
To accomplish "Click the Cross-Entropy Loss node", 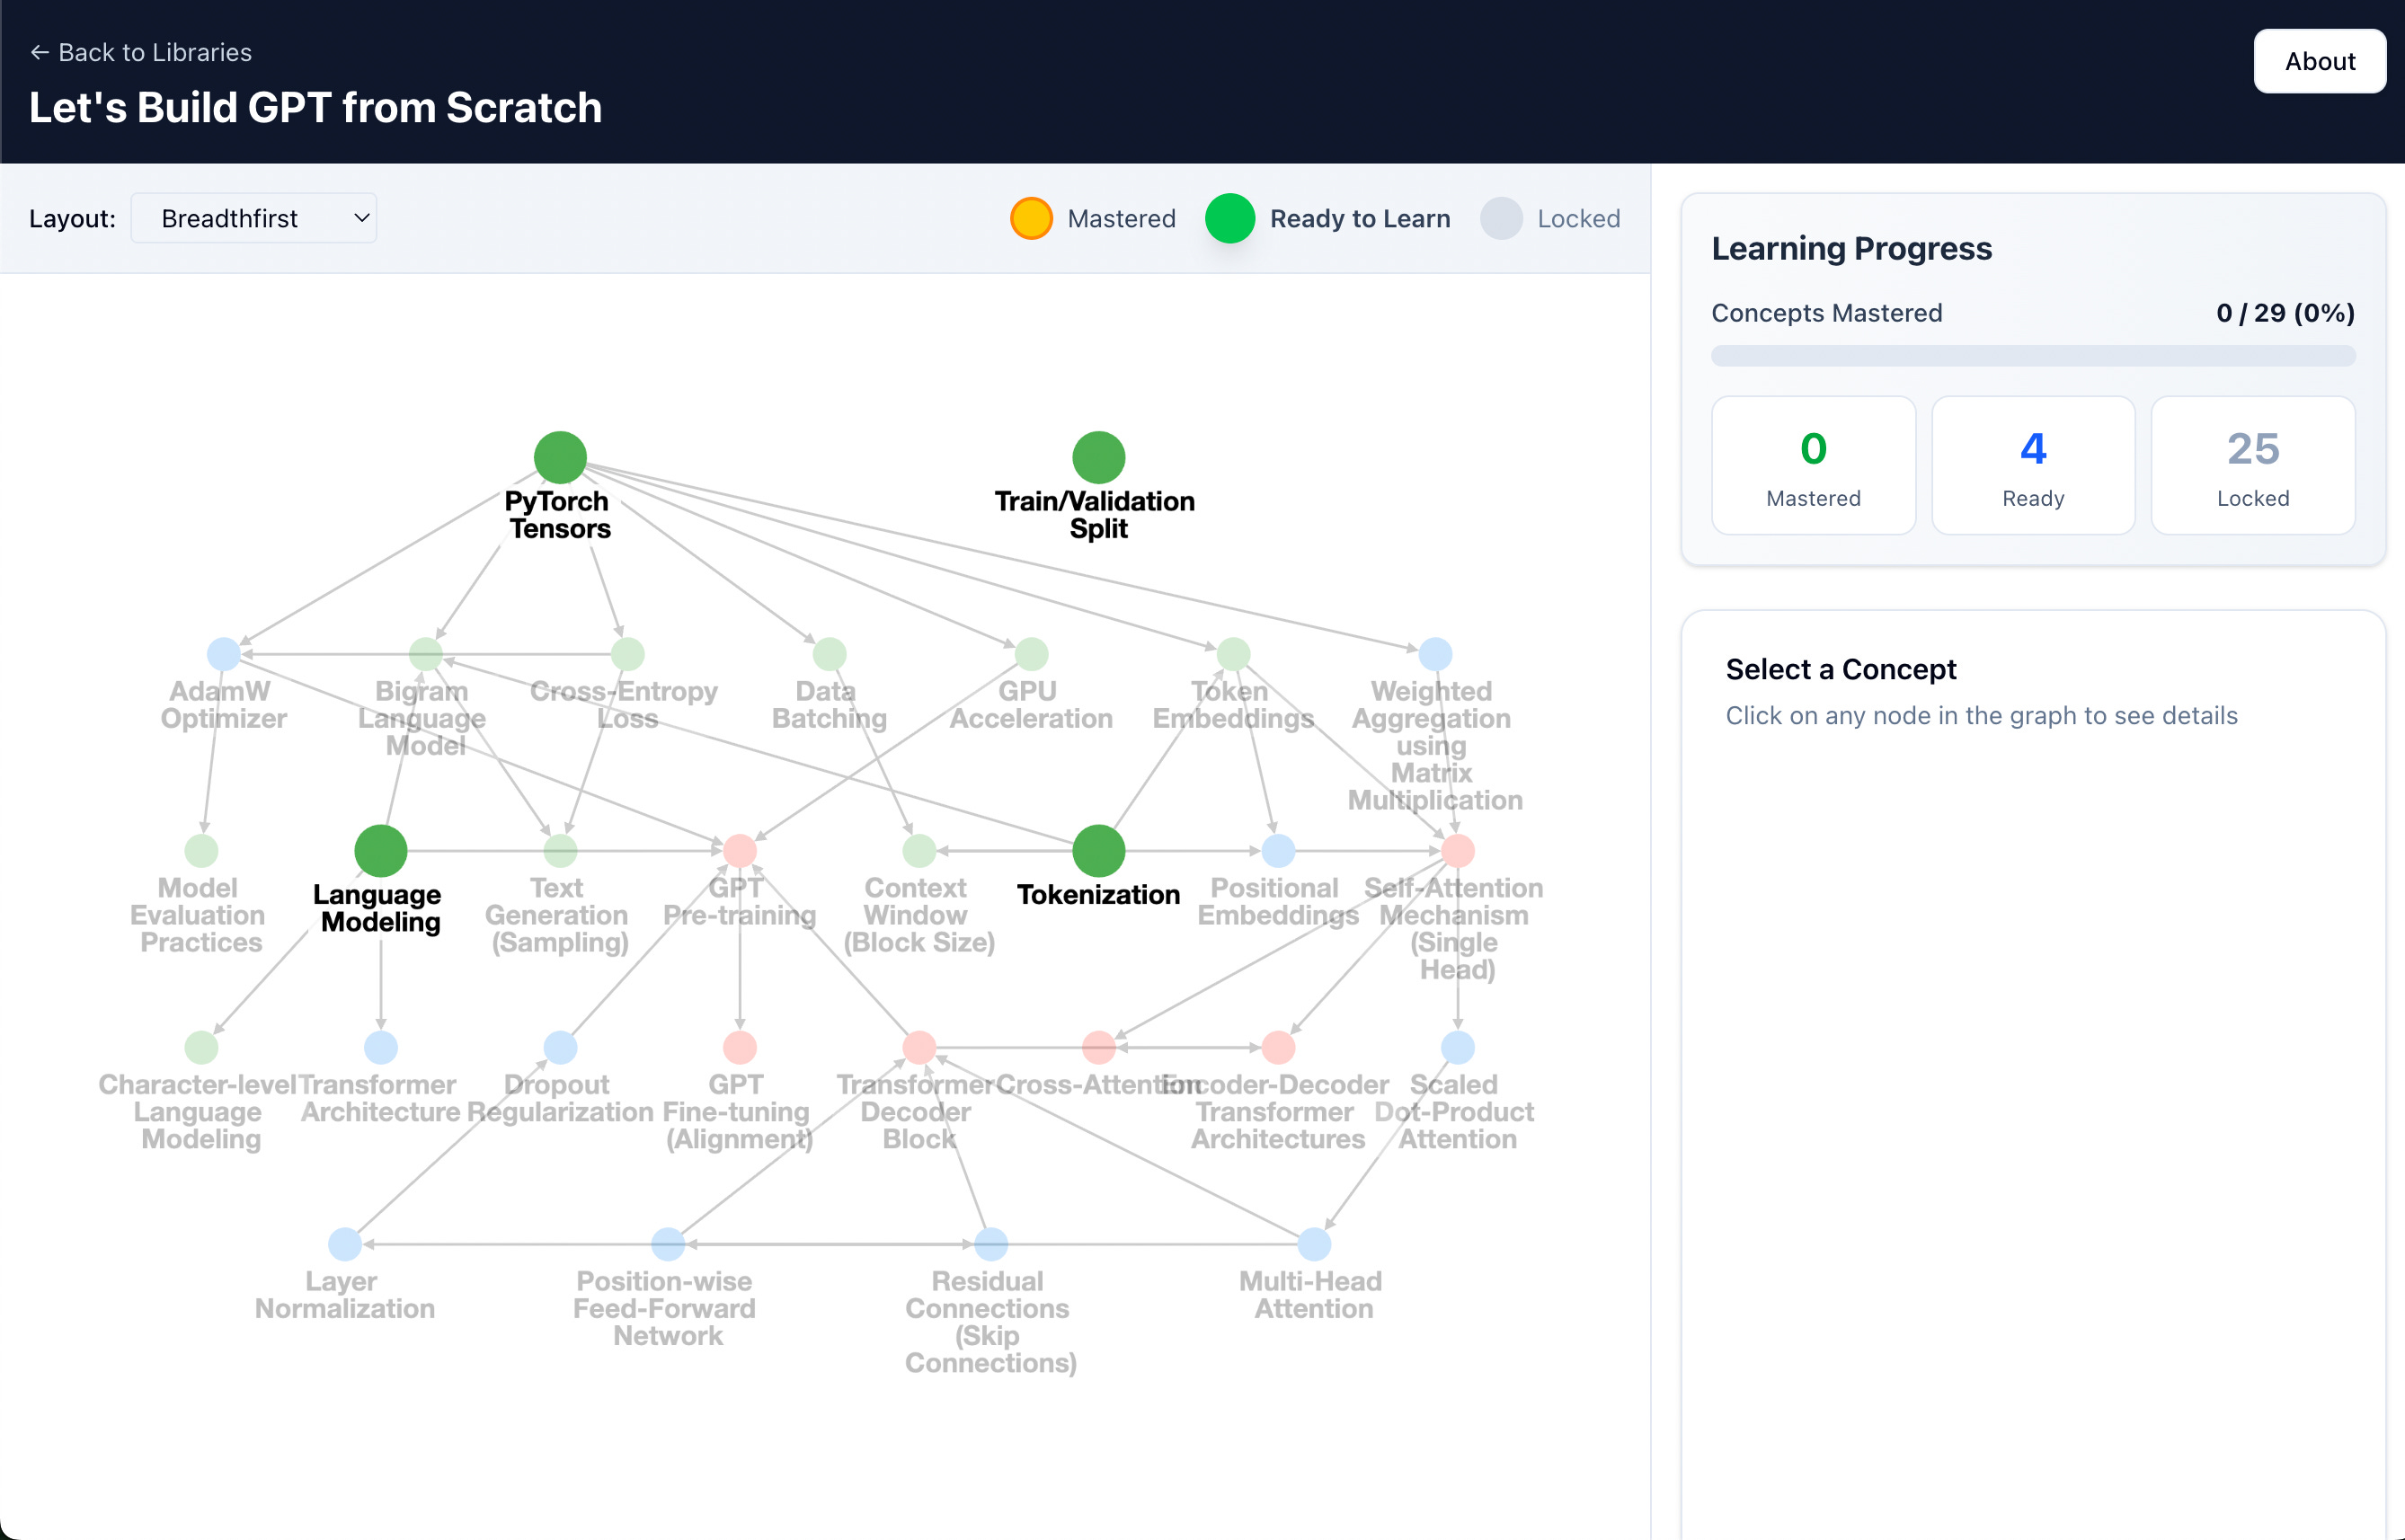I will 627,654.
